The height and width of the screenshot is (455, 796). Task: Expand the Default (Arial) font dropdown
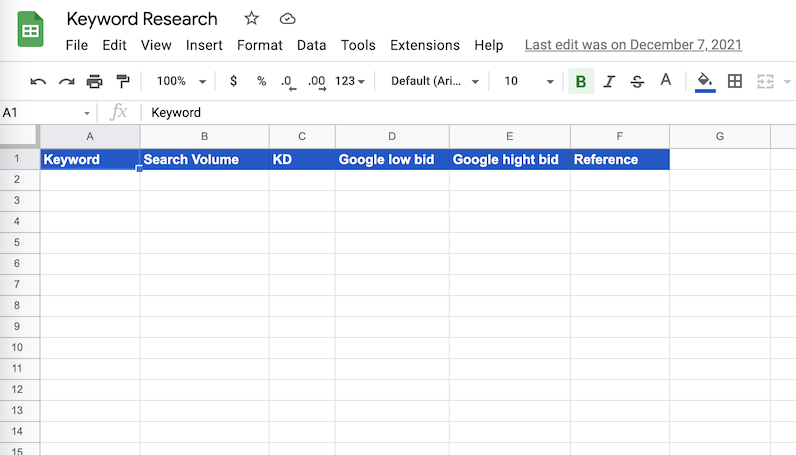pyautogui.click(x=435, y=82)
